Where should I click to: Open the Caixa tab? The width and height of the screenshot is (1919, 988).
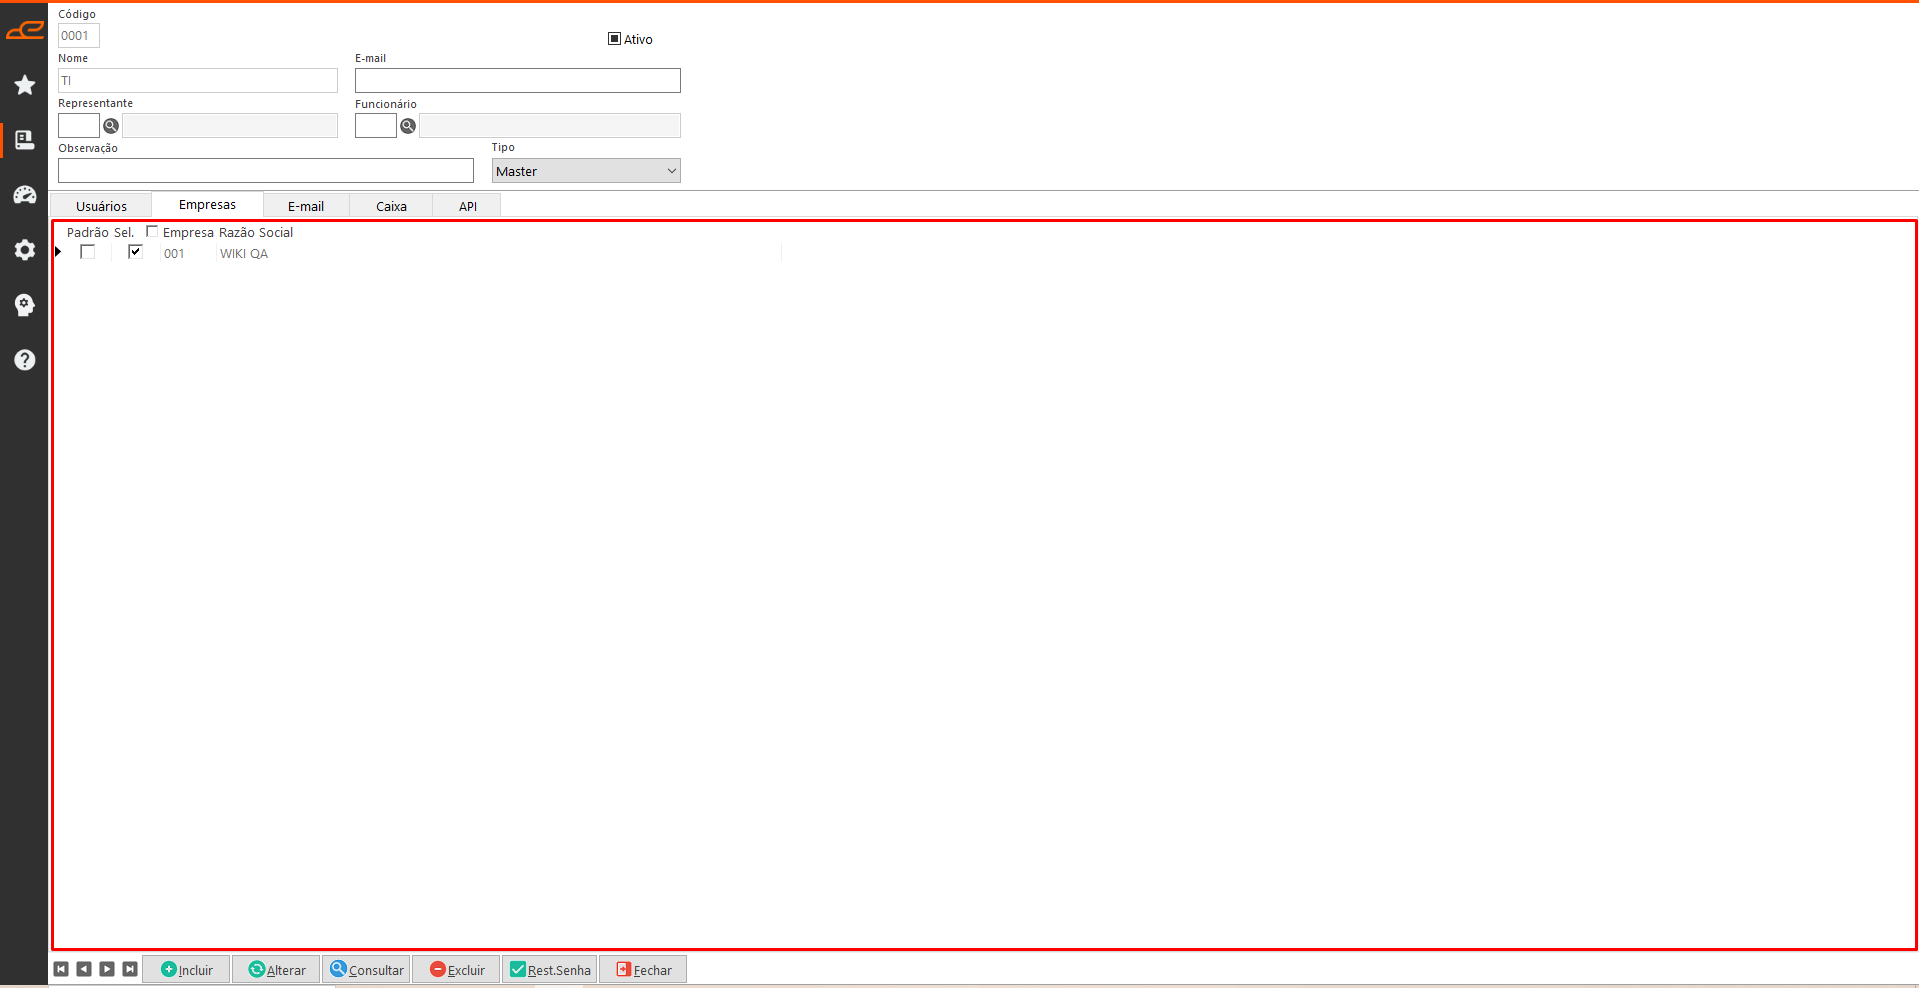(x=391, y=206)
